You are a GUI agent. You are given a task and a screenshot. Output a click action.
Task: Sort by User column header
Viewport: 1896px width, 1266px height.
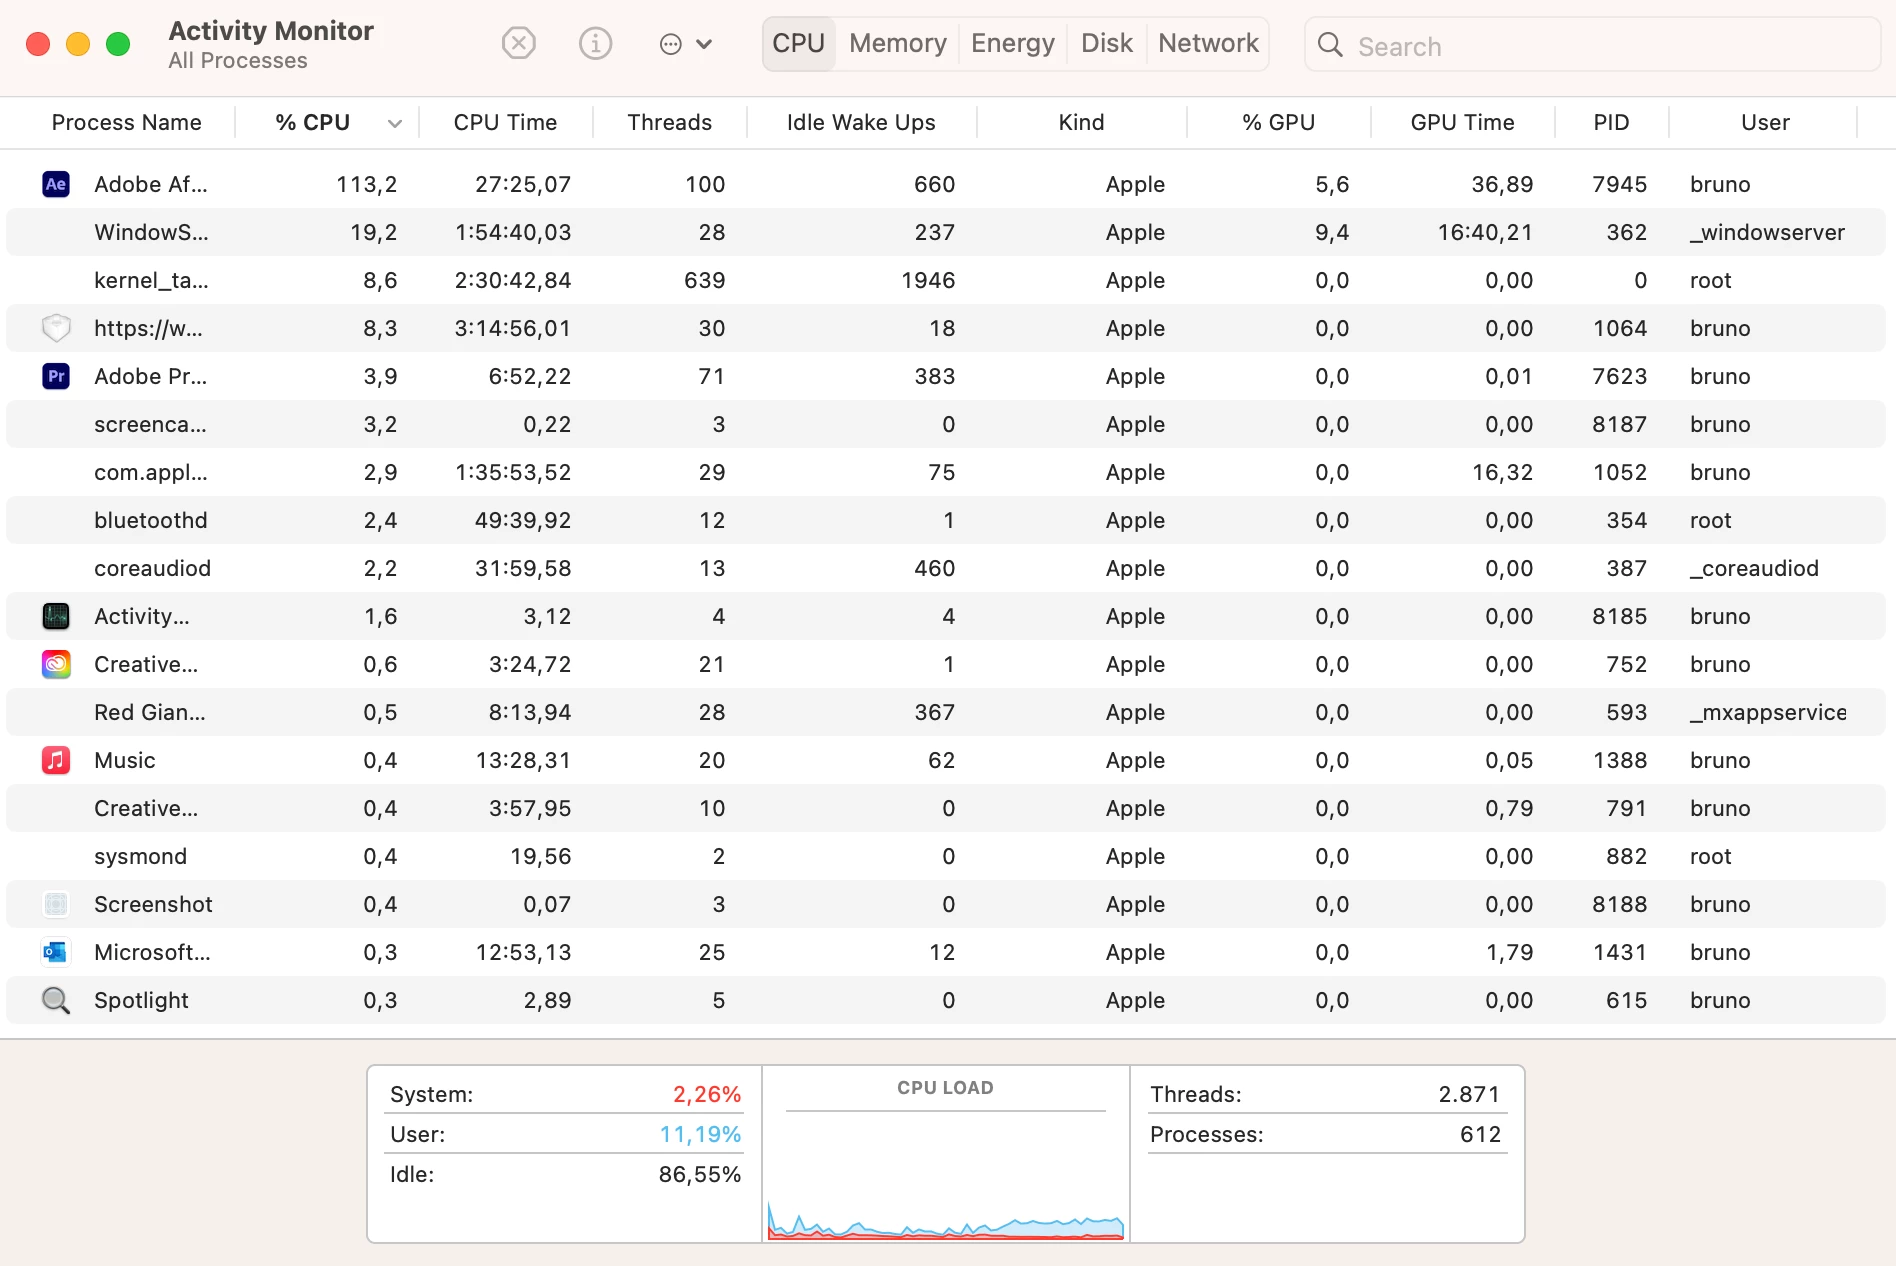[x=1765, y=123]
